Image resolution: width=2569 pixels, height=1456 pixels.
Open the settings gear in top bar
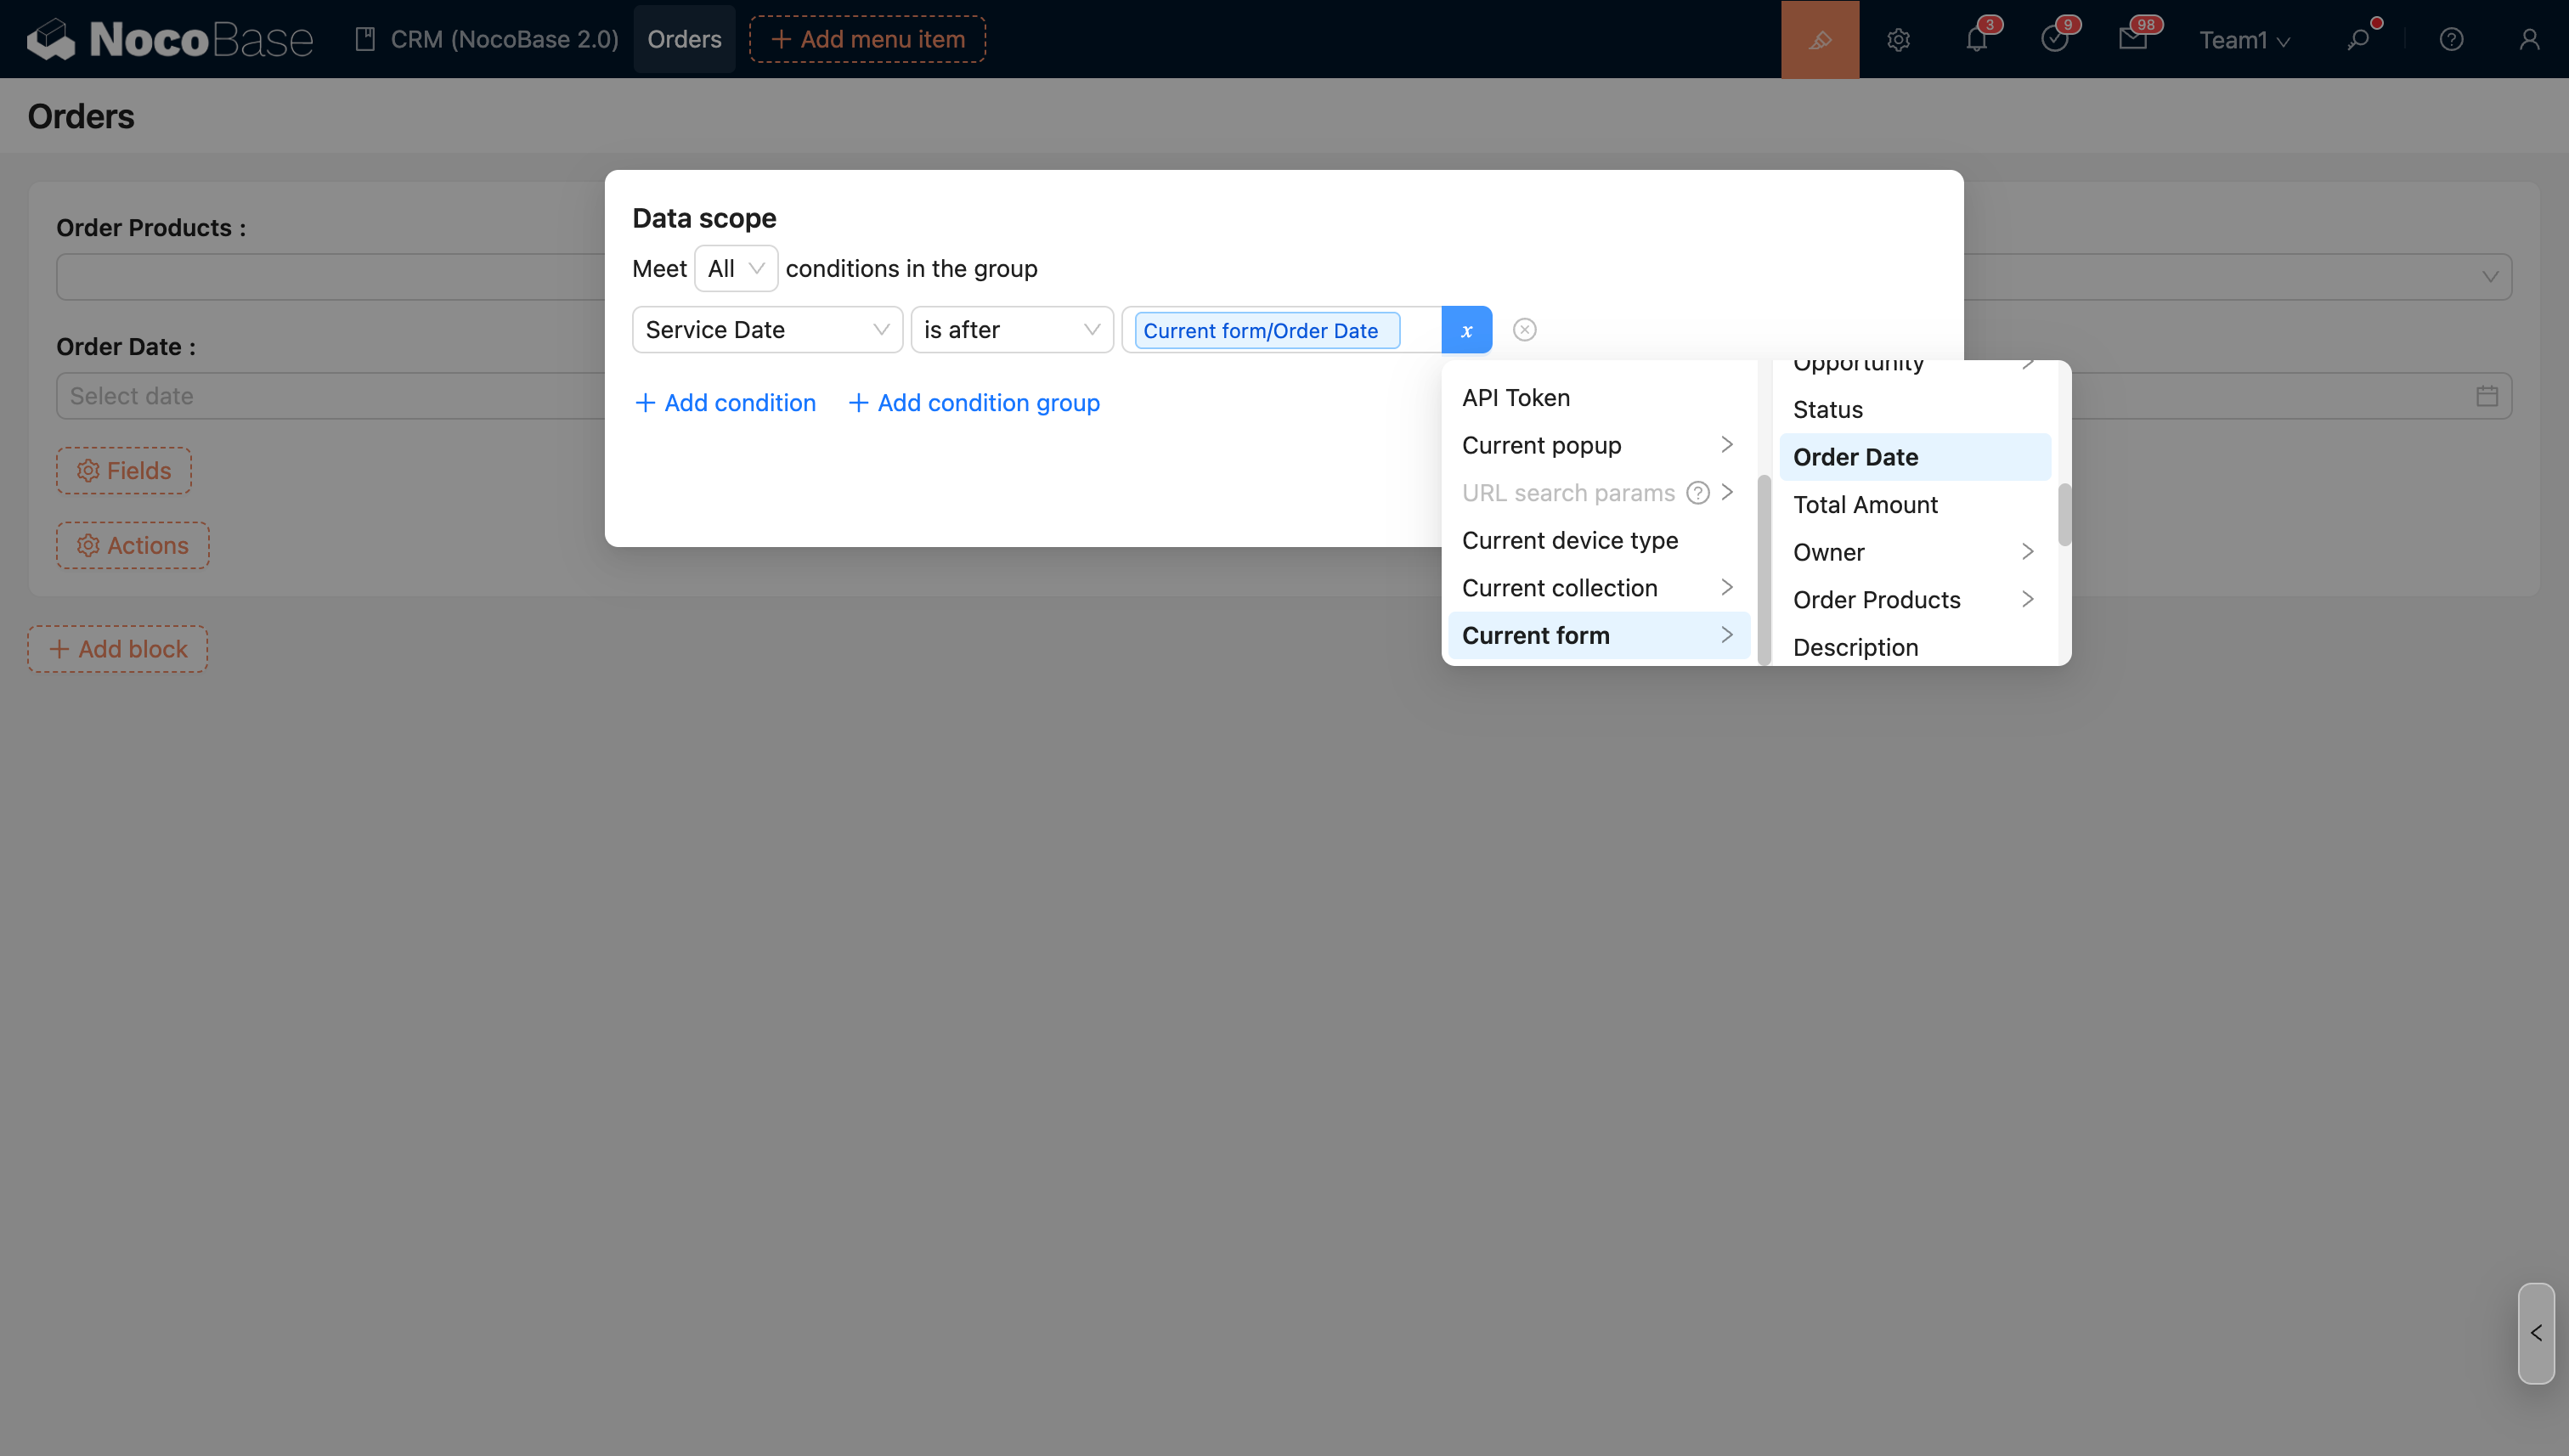[1898, 39]
